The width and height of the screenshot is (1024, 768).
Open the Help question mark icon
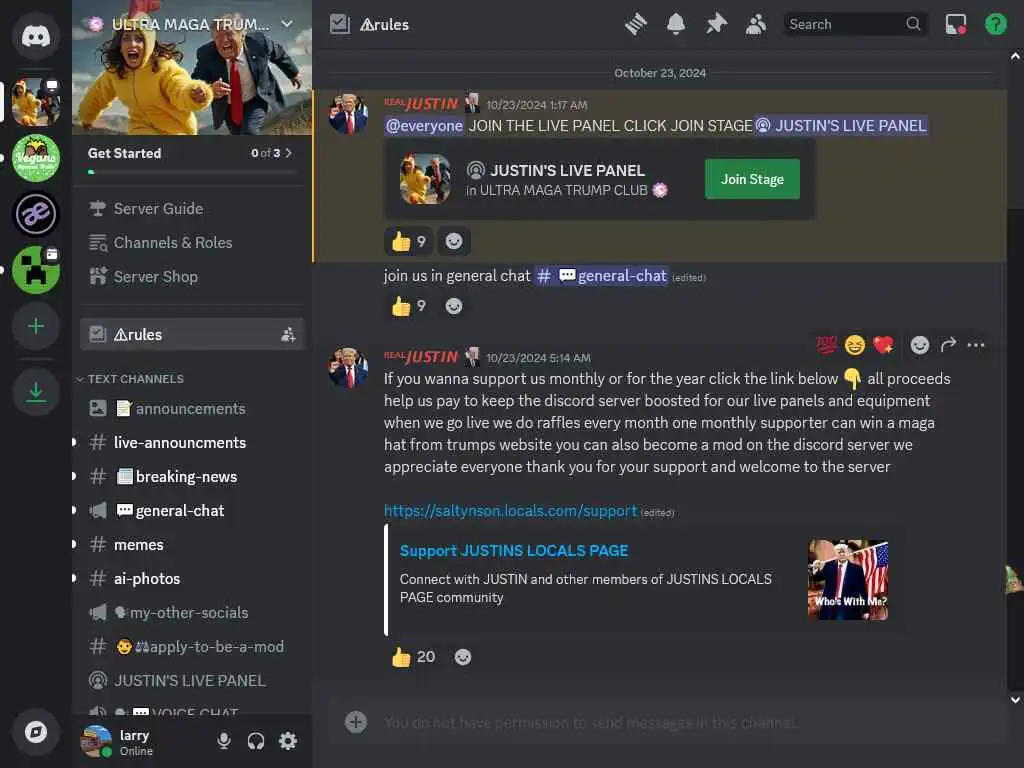pyautogui.click(x=995, y=24)
